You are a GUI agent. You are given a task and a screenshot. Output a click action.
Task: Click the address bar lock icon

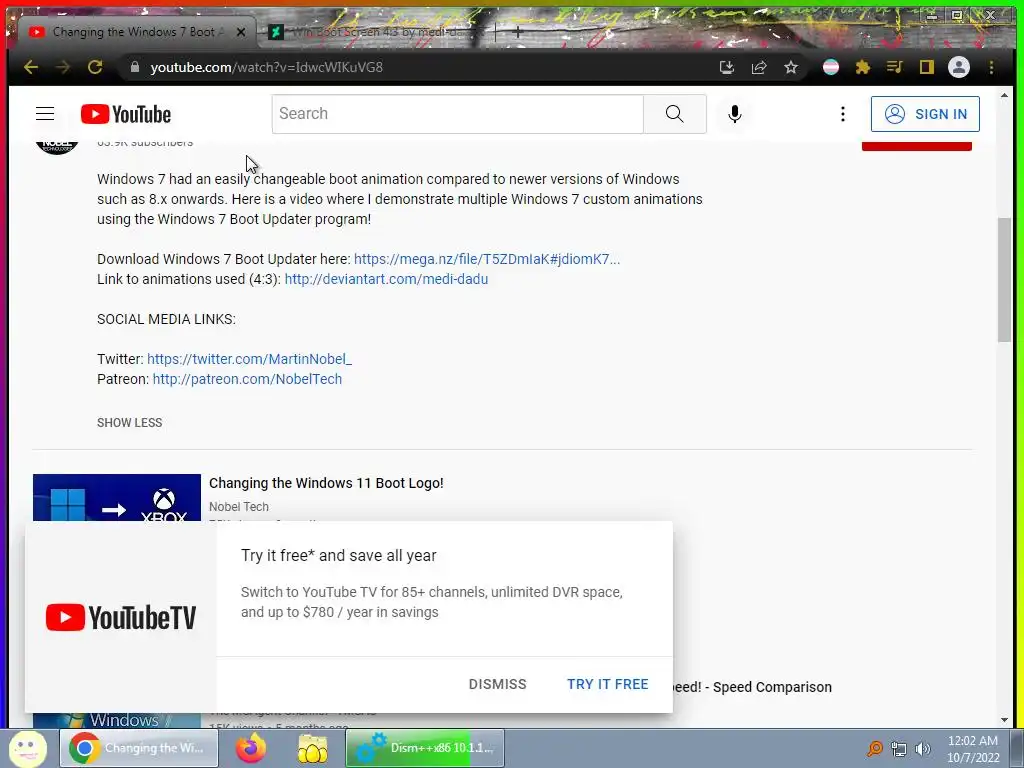tap(135, 67)
